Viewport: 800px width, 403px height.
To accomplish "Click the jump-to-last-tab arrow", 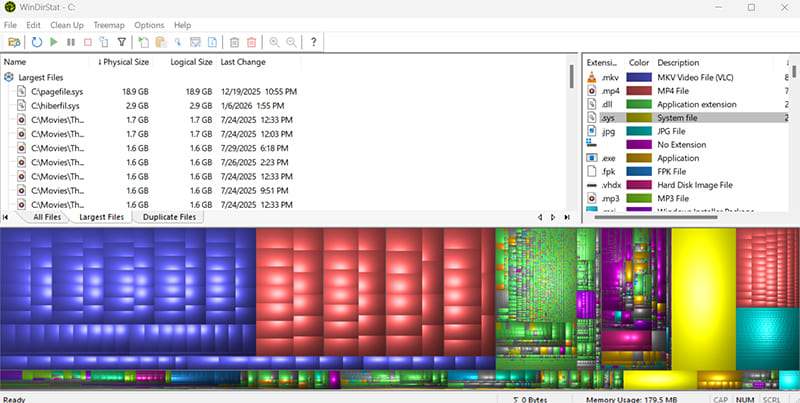I will tap(567, 217).
